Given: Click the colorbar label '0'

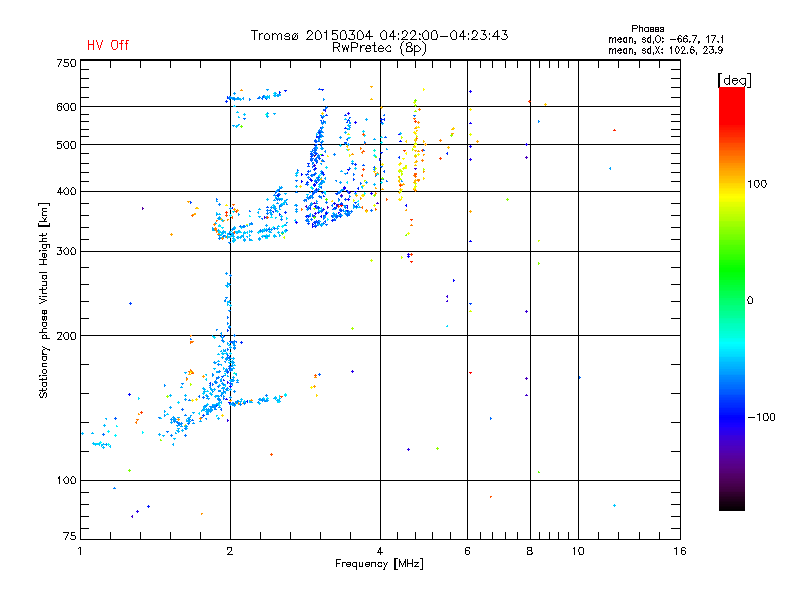Looking at the screenshot, I should coord(749,301).
